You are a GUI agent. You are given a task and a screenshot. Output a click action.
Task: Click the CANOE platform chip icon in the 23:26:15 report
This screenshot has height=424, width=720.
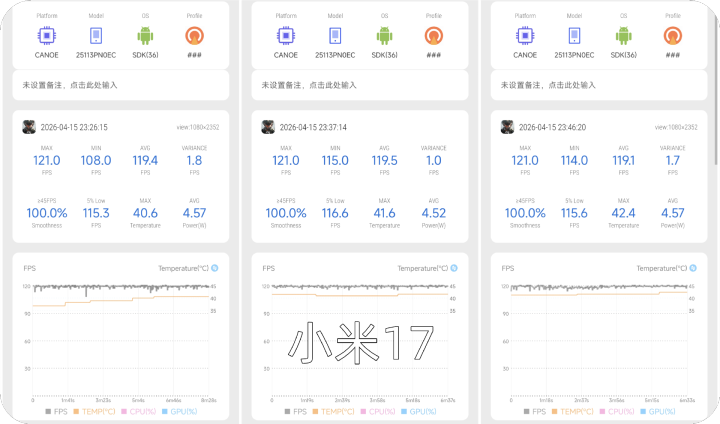[47, 35]
